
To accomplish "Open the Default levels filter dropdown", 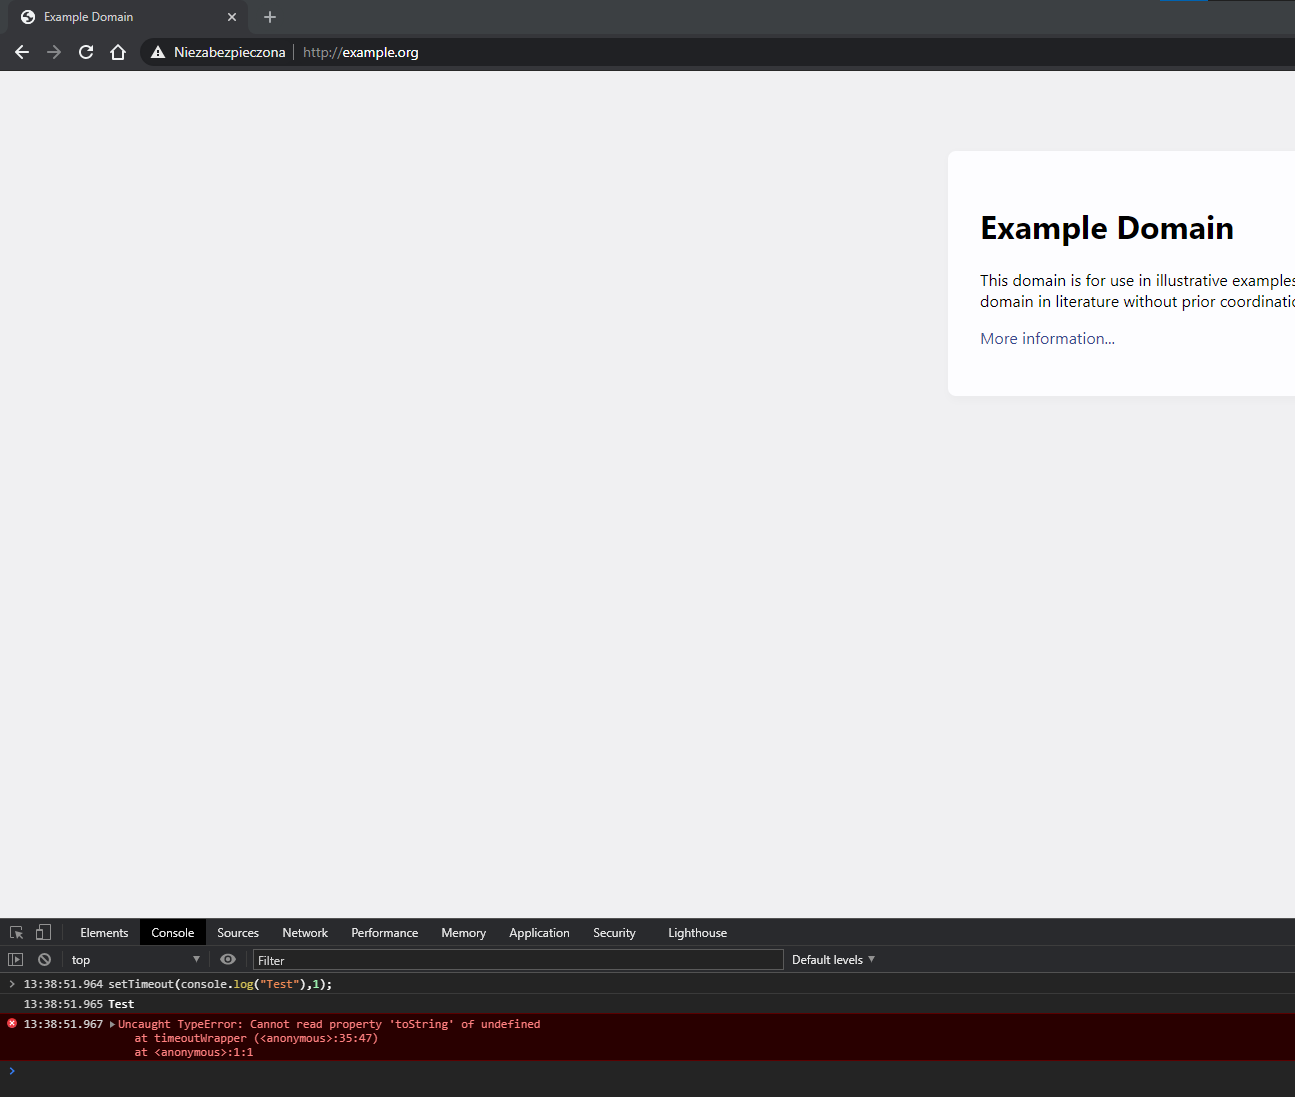I will [x=832, y=959].
